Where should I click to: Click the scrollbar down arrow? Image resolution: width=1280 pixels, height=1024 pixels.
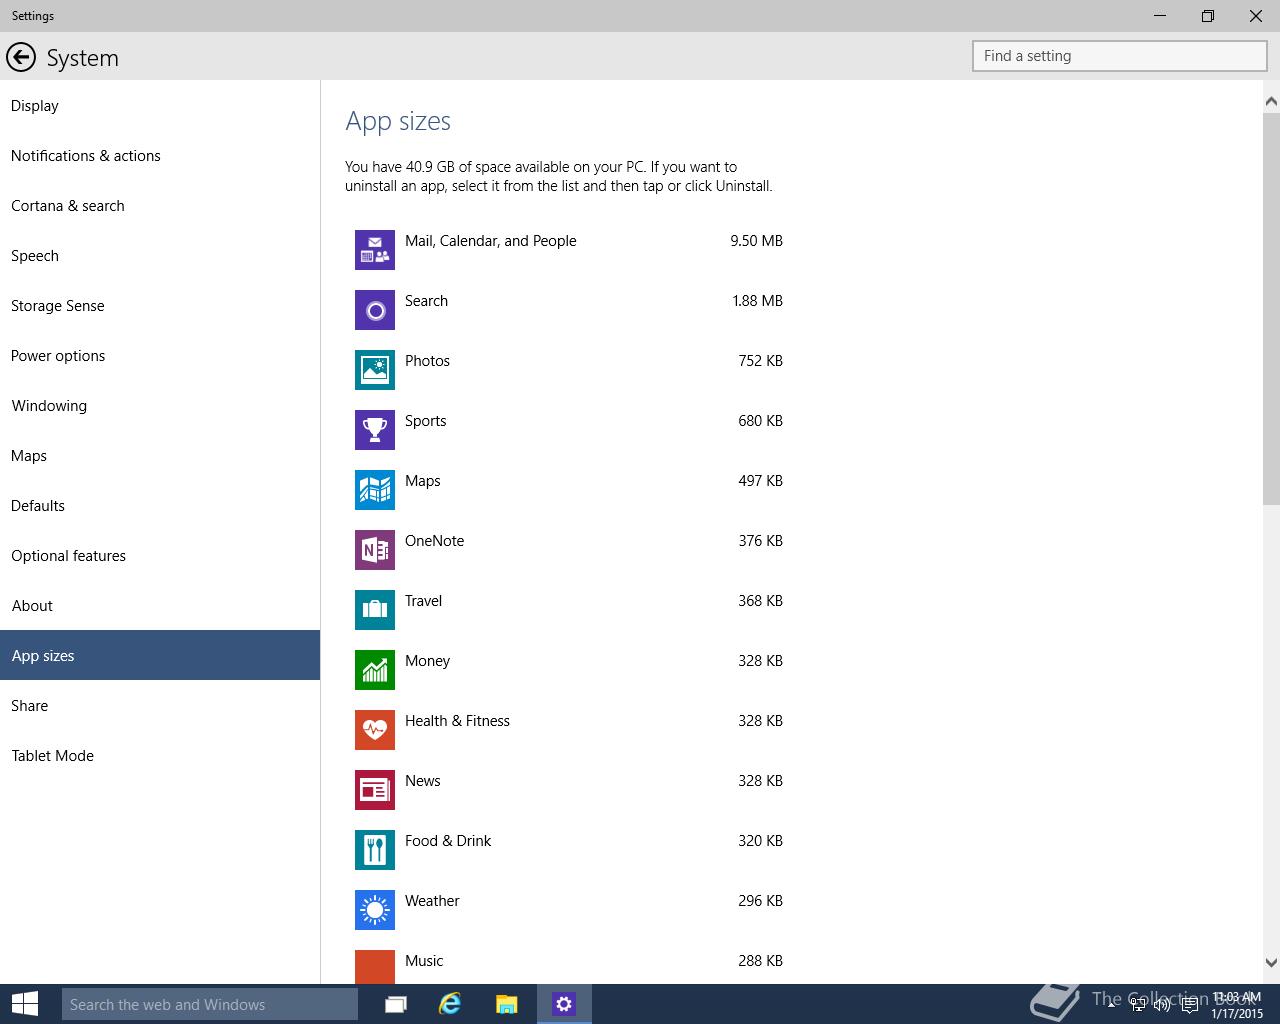1271,963
